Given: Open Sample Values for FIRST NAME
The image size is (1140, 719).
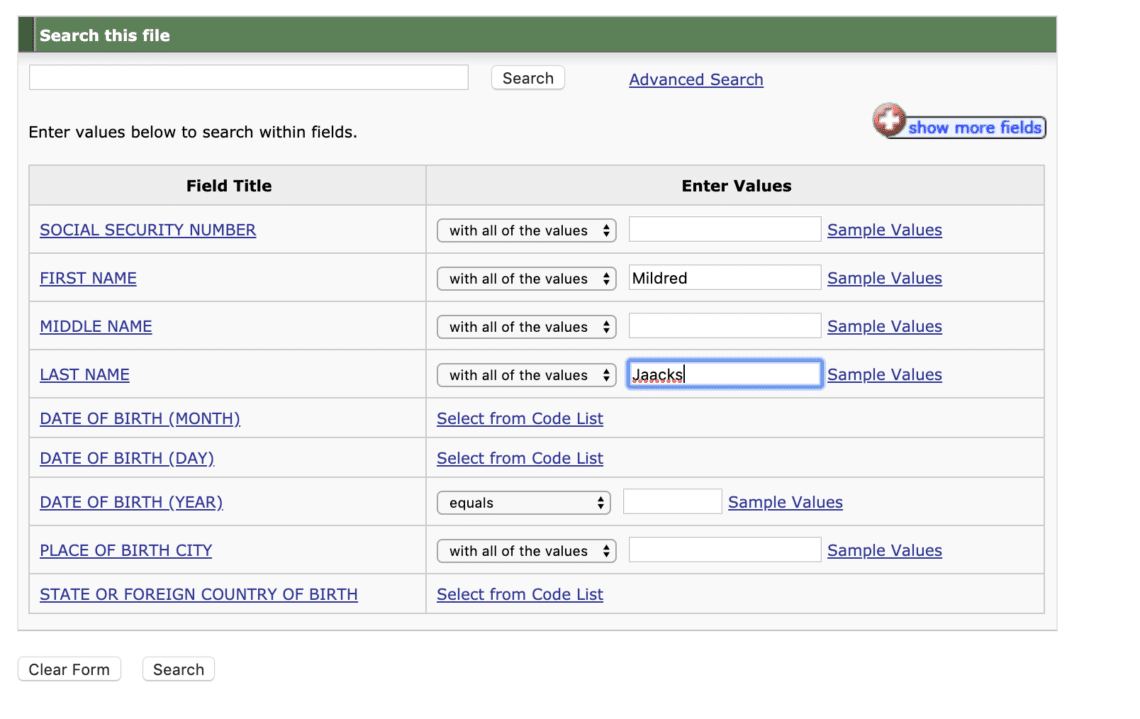Looking at the screenshot, I should pos(884,278).
